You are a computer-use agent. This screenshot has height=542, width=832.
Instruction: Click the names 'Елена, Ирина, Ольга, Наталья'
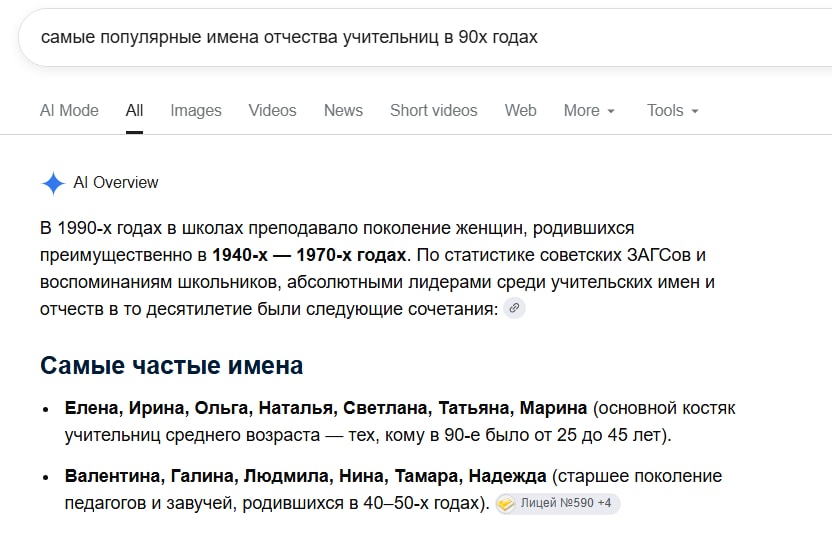point(201,408)
